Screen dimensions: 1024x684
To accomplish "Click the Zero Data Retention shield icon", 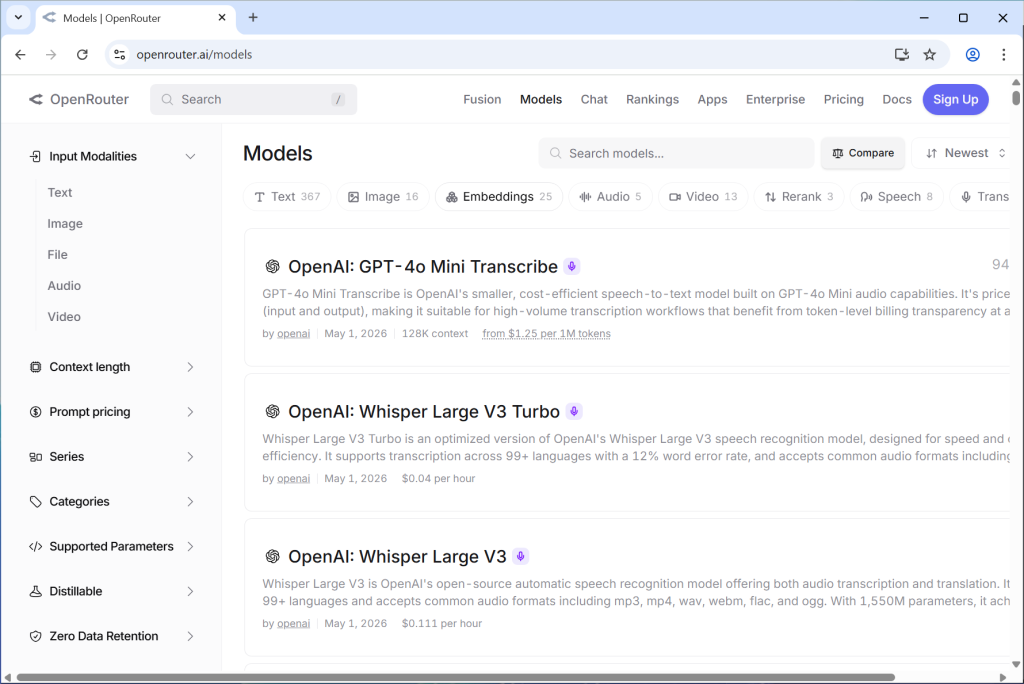I will [35, 636].
